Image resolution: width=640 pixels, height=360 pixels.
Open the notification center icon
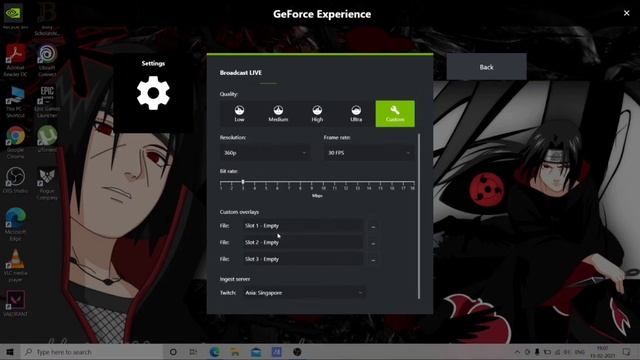(627, 352)
